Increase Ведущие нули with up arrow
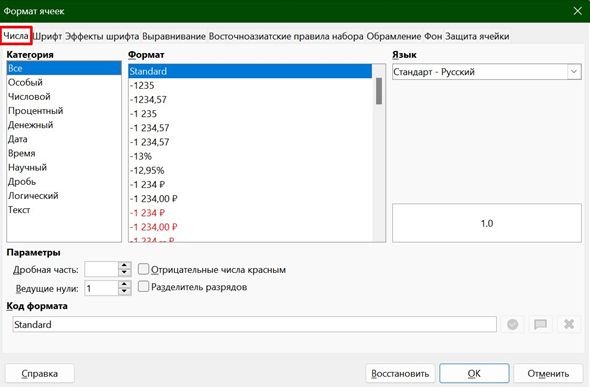The height and width of the screenshot is (387, 590). click(124, 284)
